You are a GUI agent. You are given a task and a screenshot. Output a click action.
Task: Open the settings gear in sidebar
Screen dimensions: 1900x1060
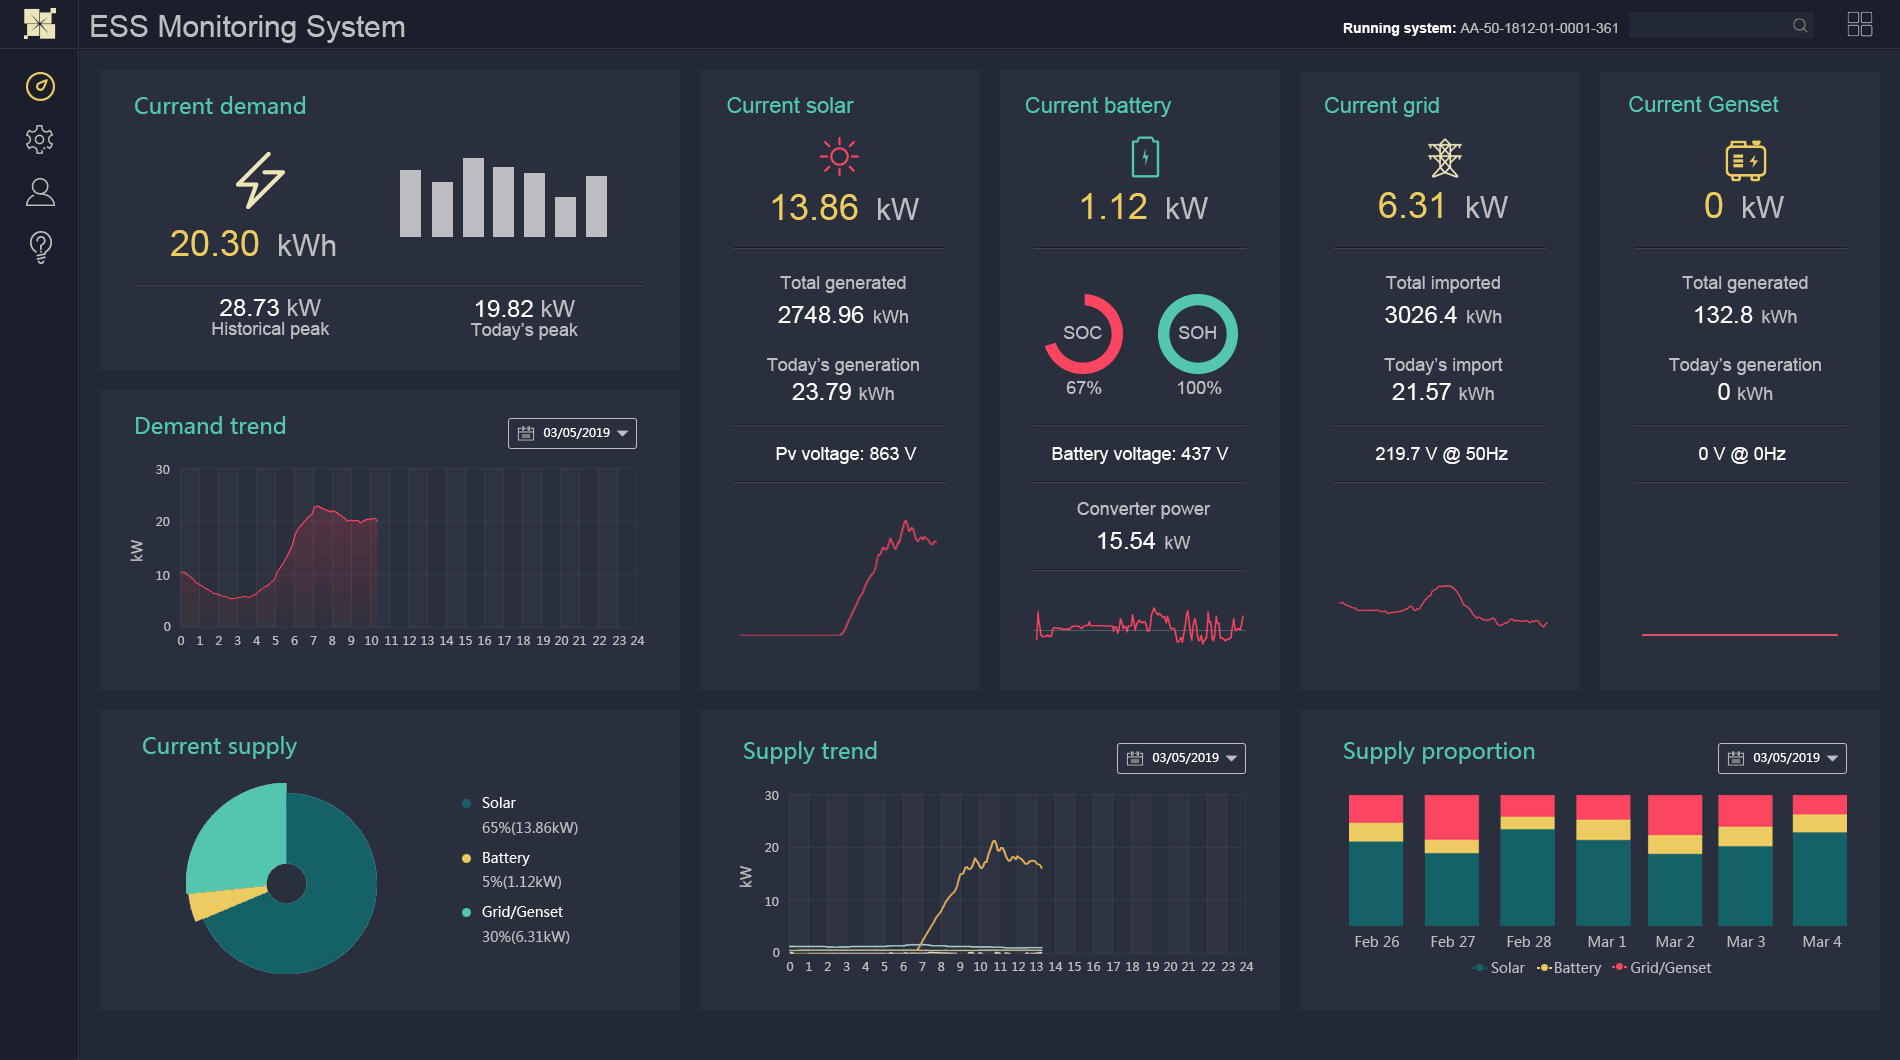[x=40, y=139]
